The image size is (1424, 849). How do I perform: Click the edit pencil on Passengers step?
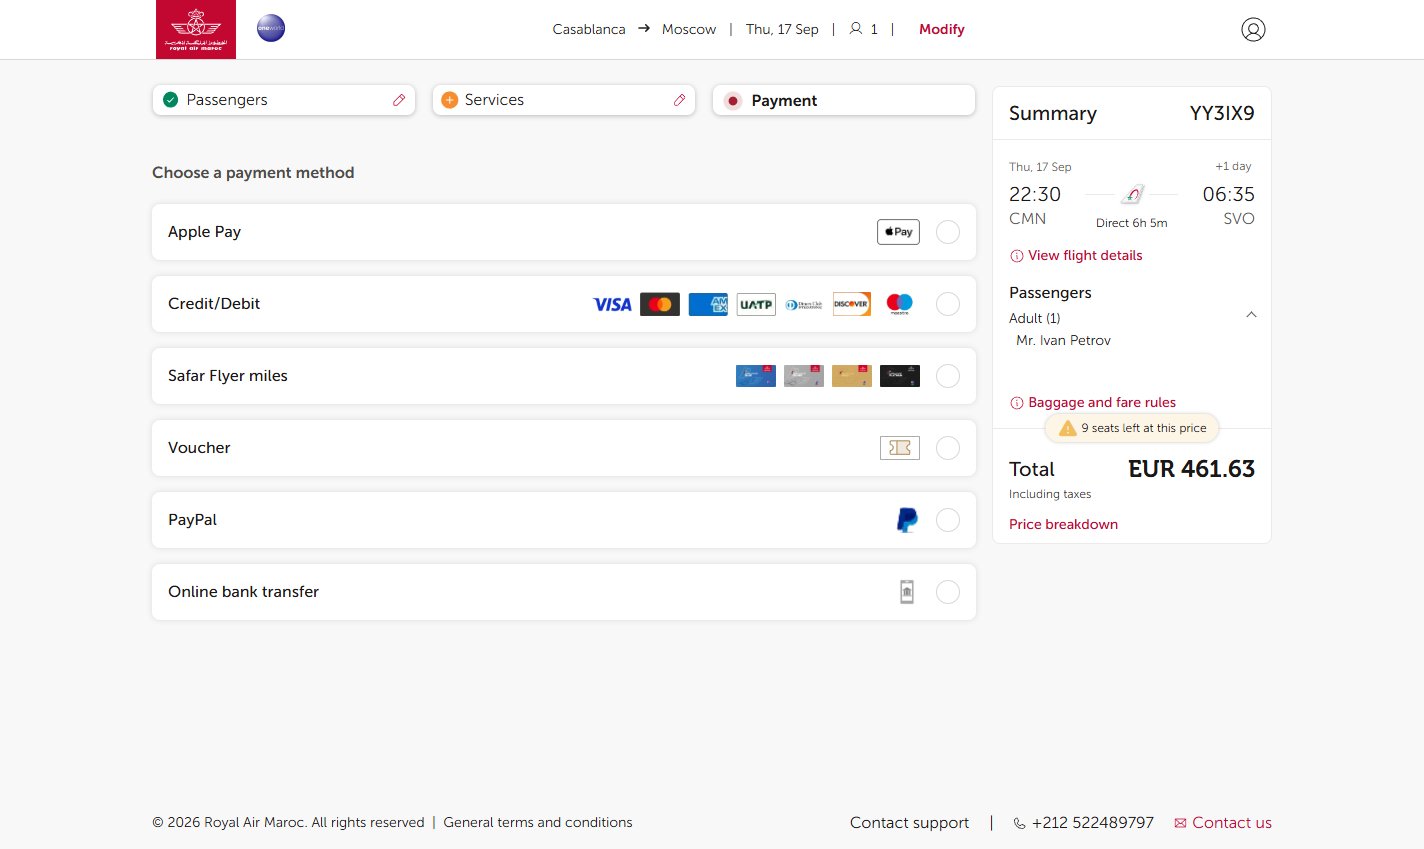click(399, 100)
